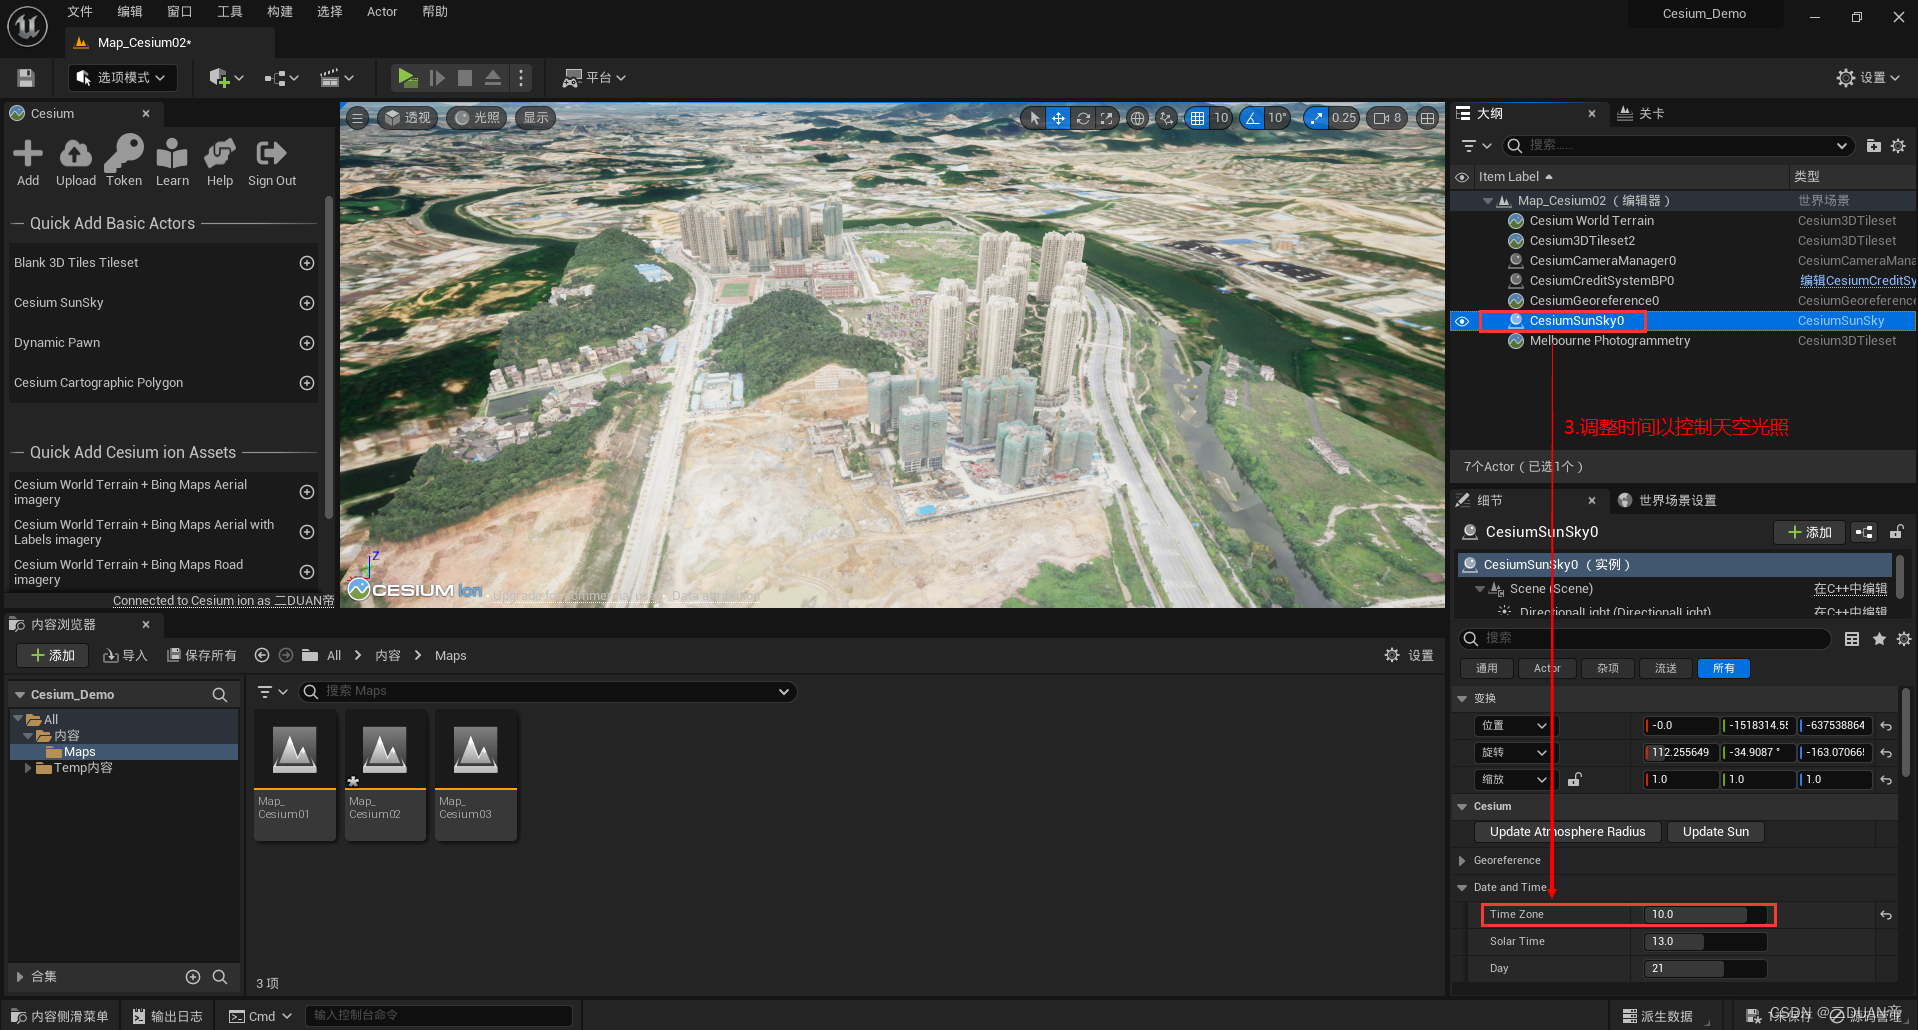Add Blank 3D Tiles Tileset actor

(307, 263)
